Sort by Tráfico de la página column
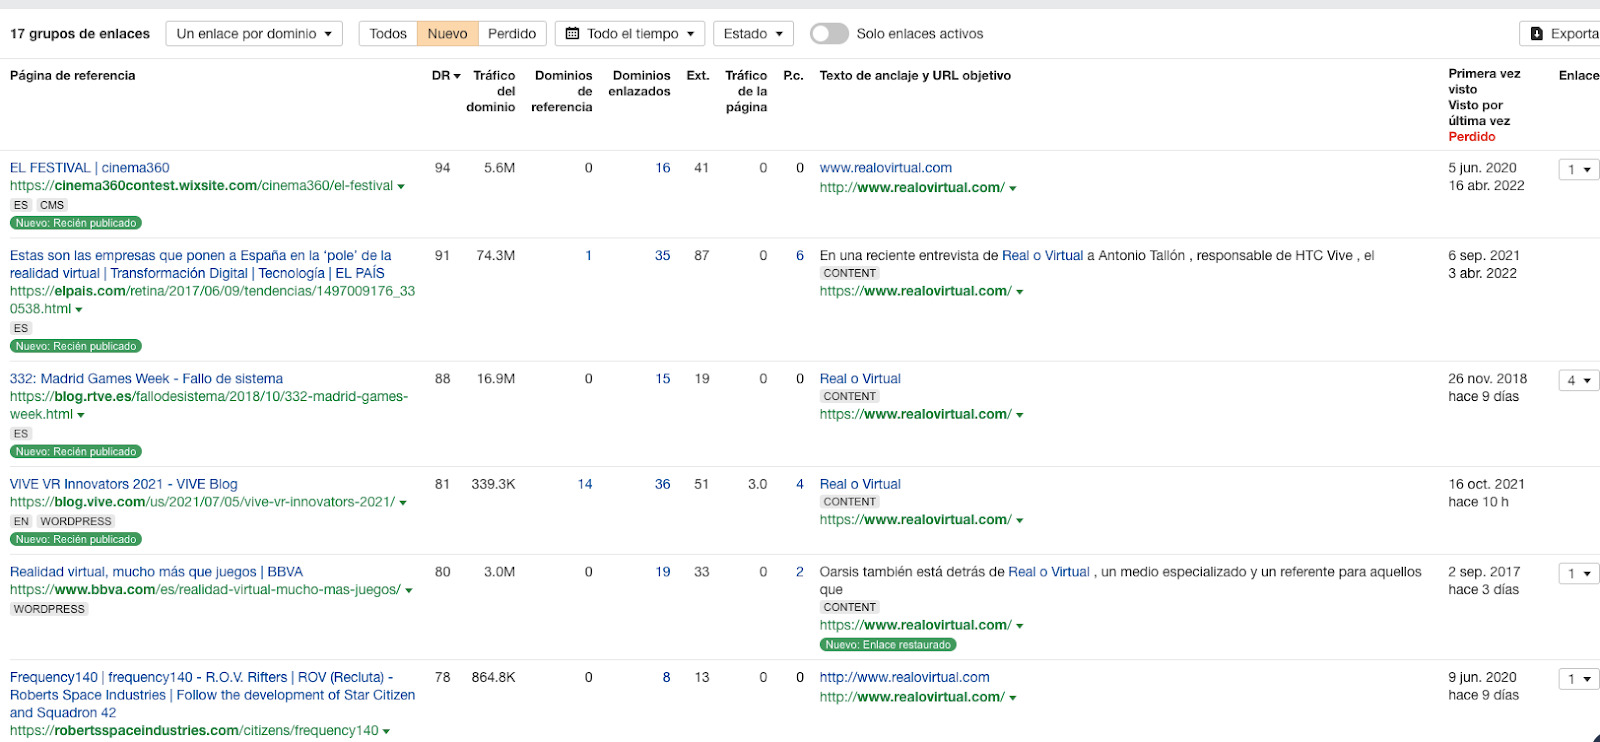Viewport: 1600px width, 742px height. coord(746,91)
